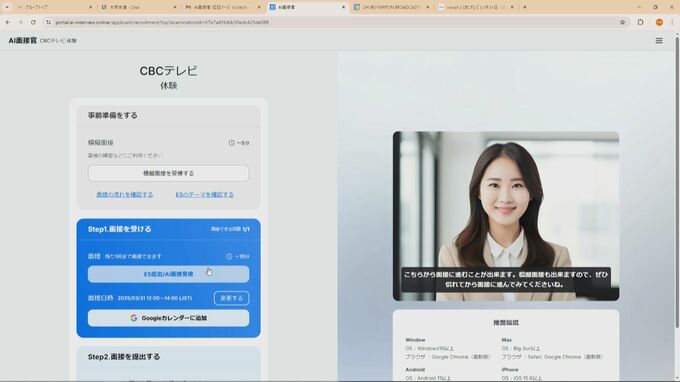Open Chrome's three-dot menu
Image resolution: width=680 pixels, height=382 pixels.
pyautogui.click(x=673, y=22)
